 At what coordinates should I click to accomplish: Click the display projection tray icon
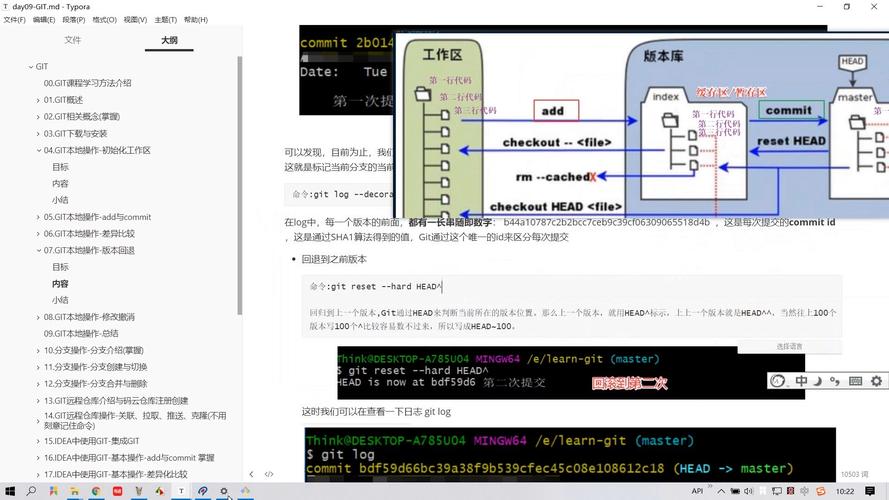[777, 491]
